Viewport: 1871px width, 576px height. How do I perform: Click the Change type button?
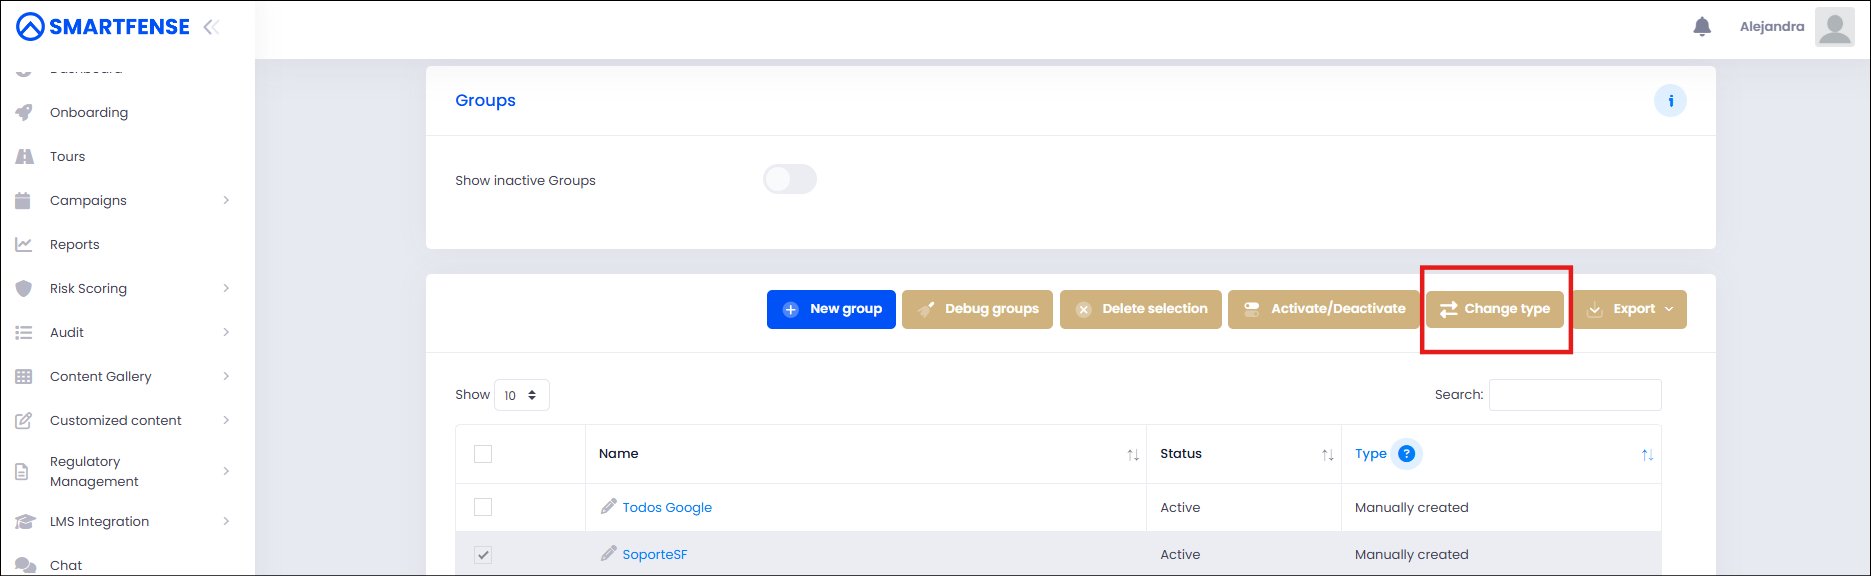coord(1495,309)
